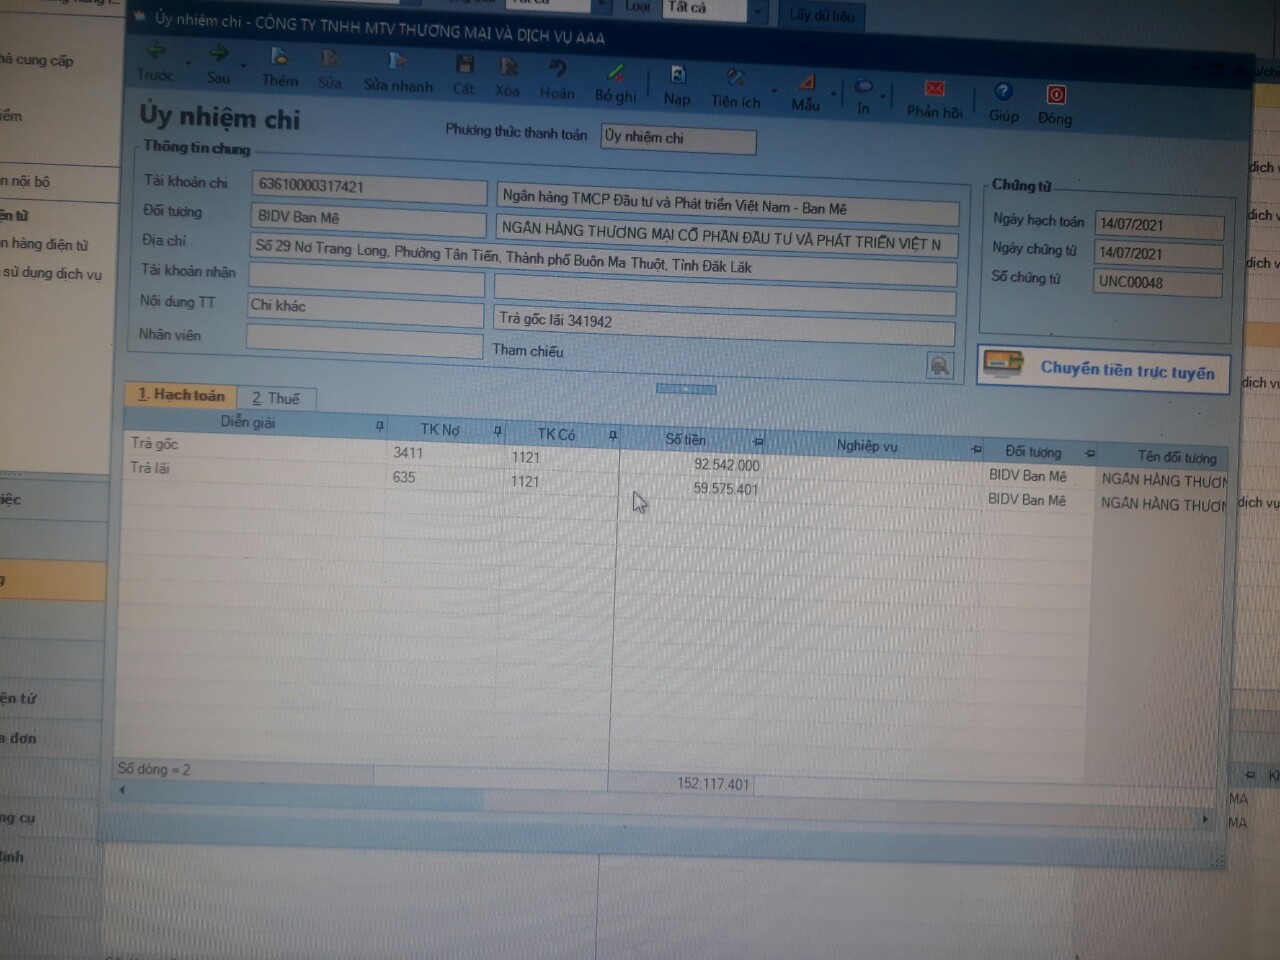Print voucher using In
1280x960 pixels.
coord(863,95)
